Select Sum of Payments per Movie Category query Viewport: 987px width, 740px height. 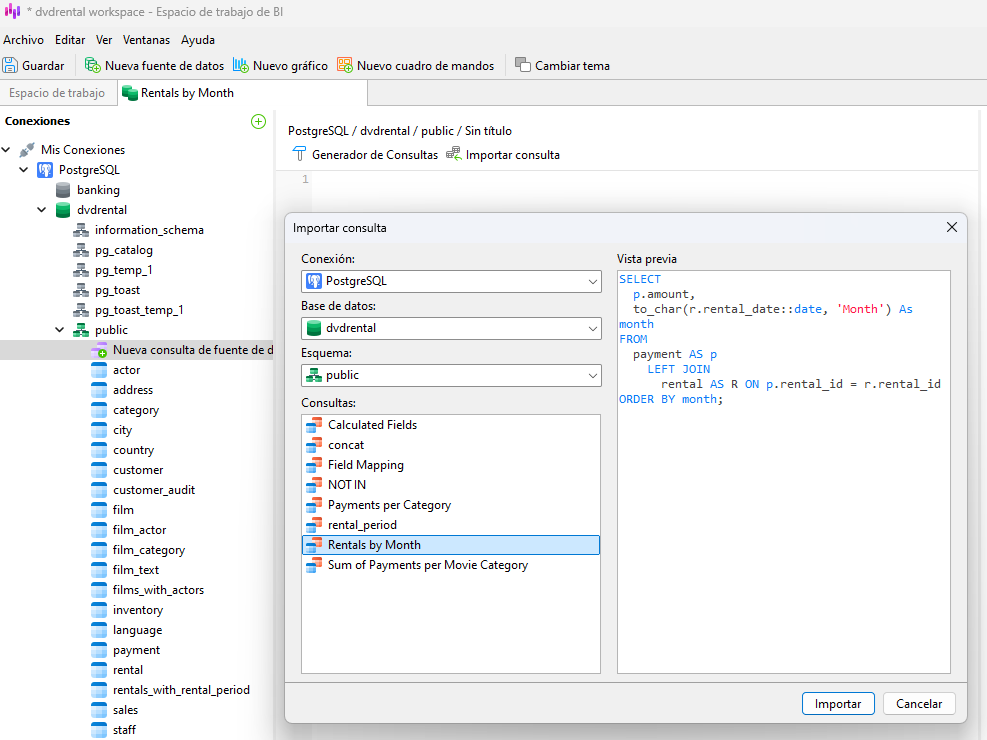tap(451, 565)
